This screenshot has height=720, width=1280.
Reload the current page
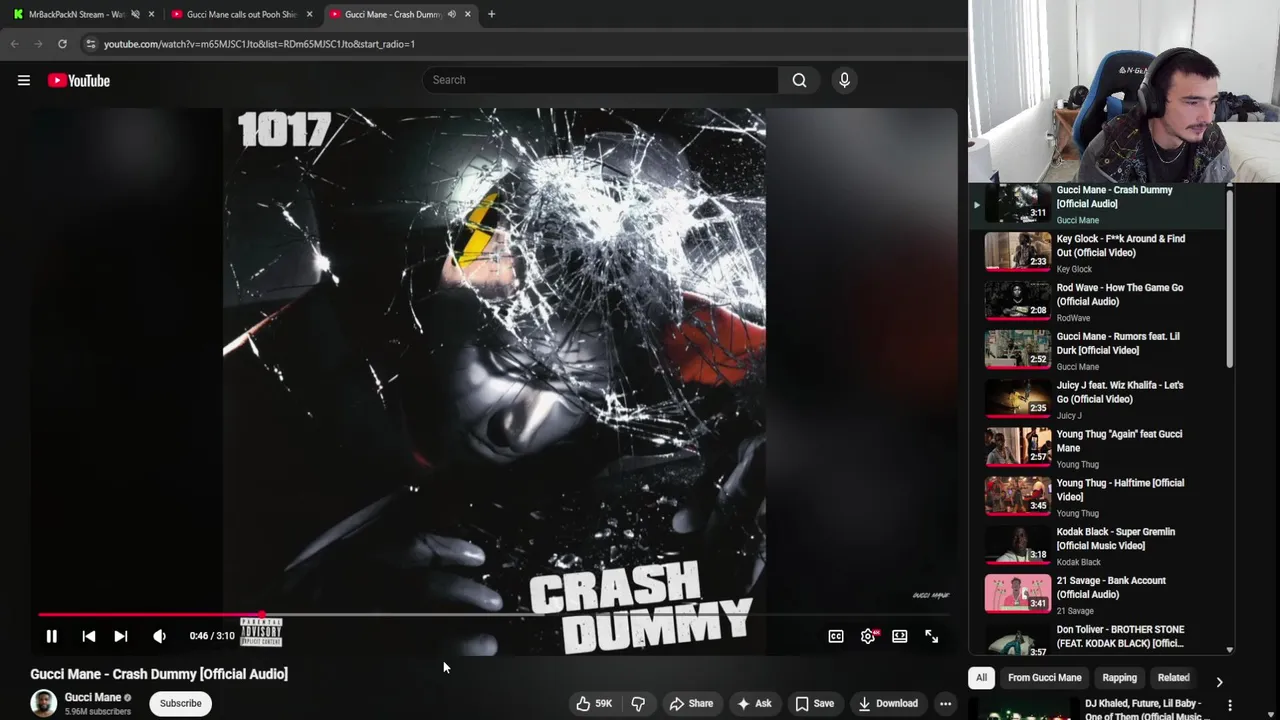(x=62, y=44)
